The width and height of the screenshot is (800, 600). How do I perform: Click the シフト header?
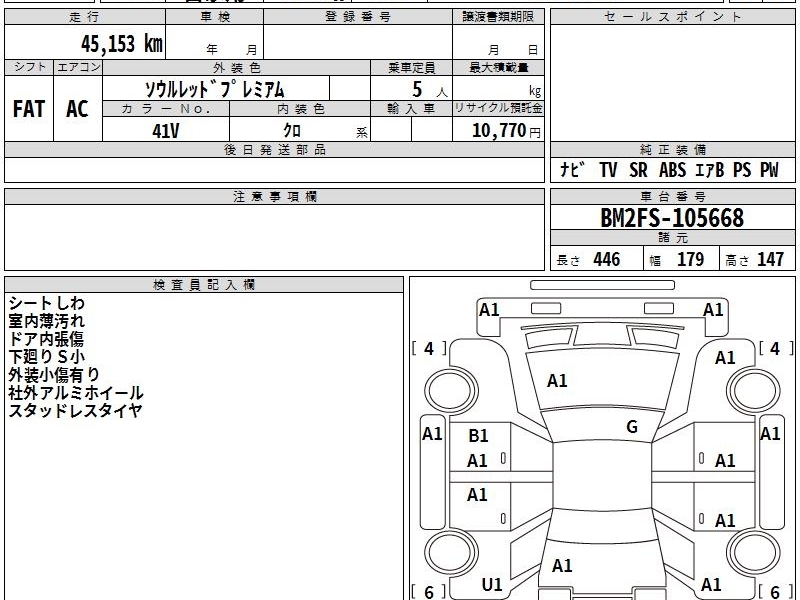coord(29,67)
